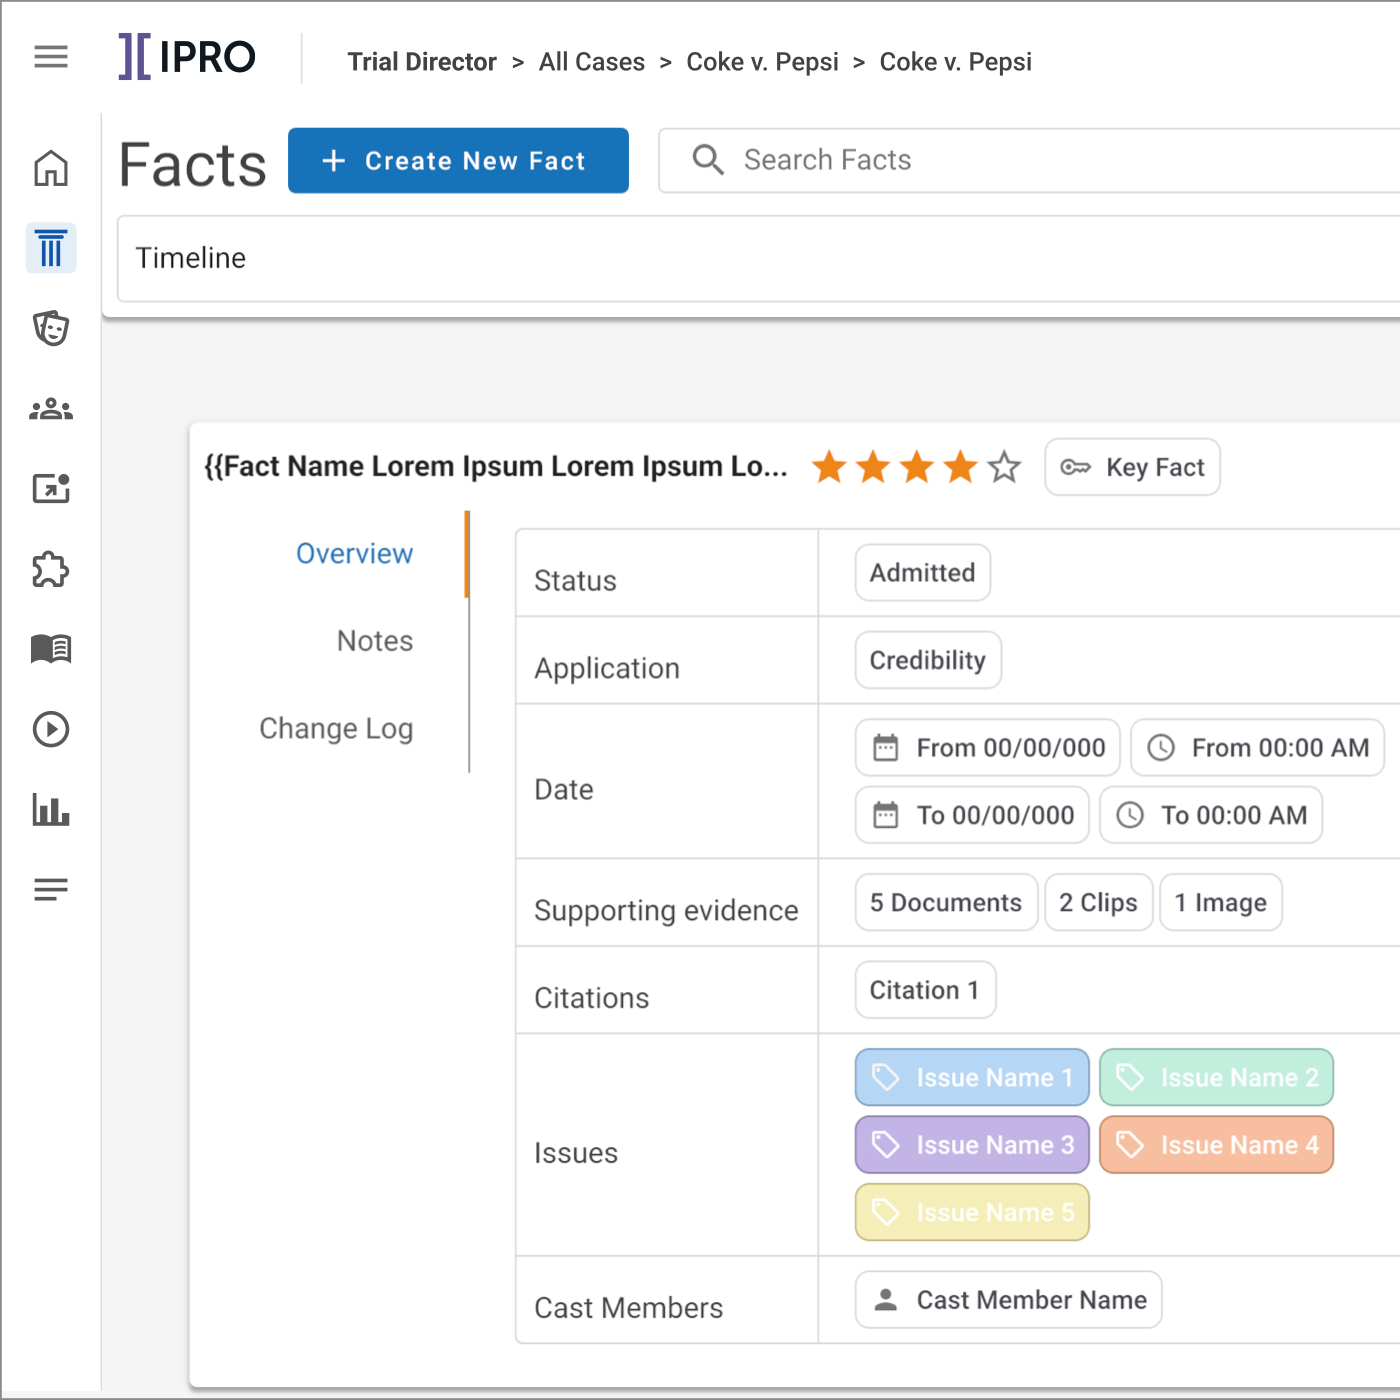This screenshot has width=1400, height=1400.
Task: Select green Issue Name 2 tag
Action: coord(1216,1077)
